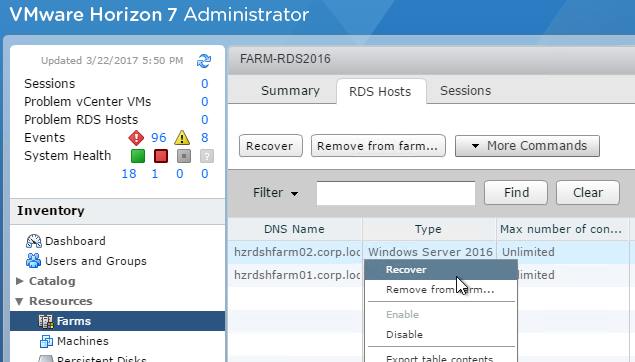Choose Remove from farm in context menu

(441, 290)
